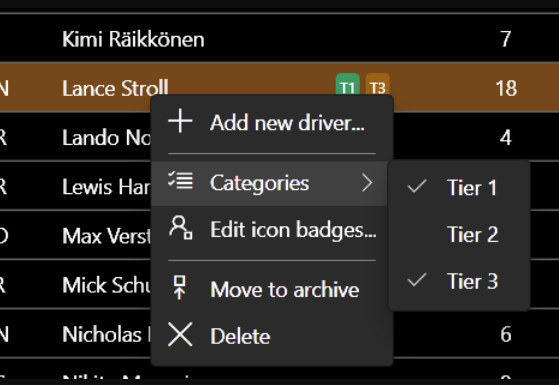This screenshot has width=559, height=385.
Task: Click the X icon next to Delete
Action: click(180, 334)
